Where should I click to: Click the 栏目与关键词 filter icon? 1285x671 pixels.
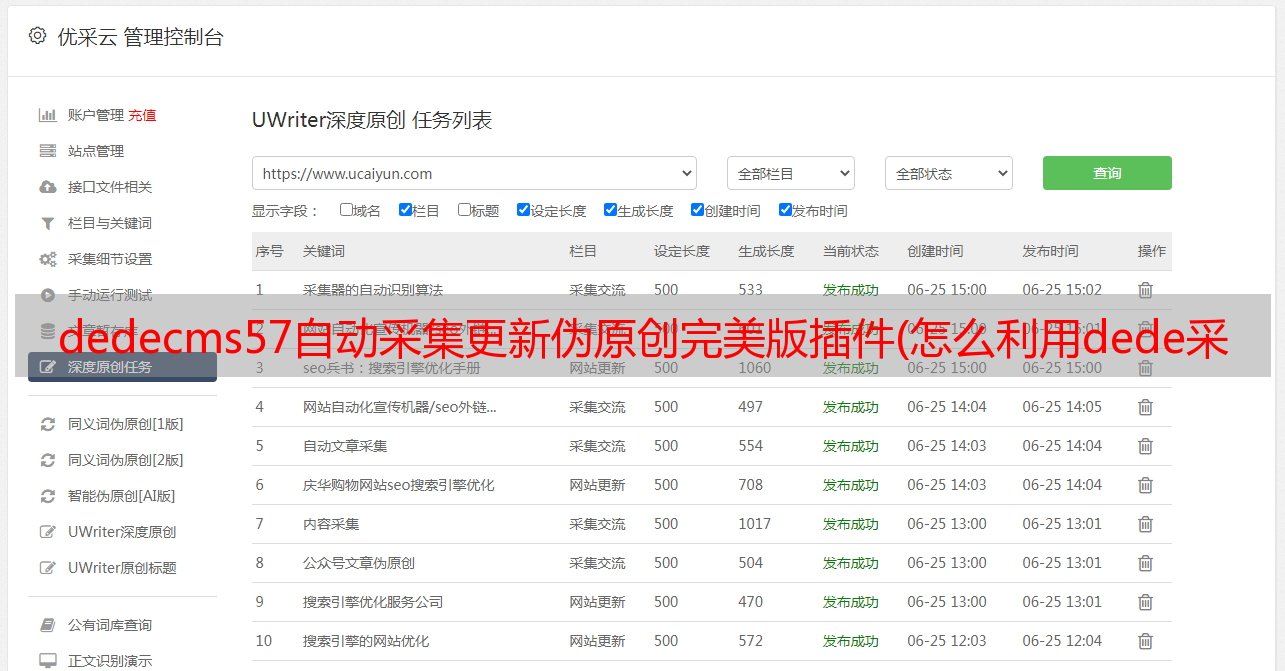[x=47, y=223]
